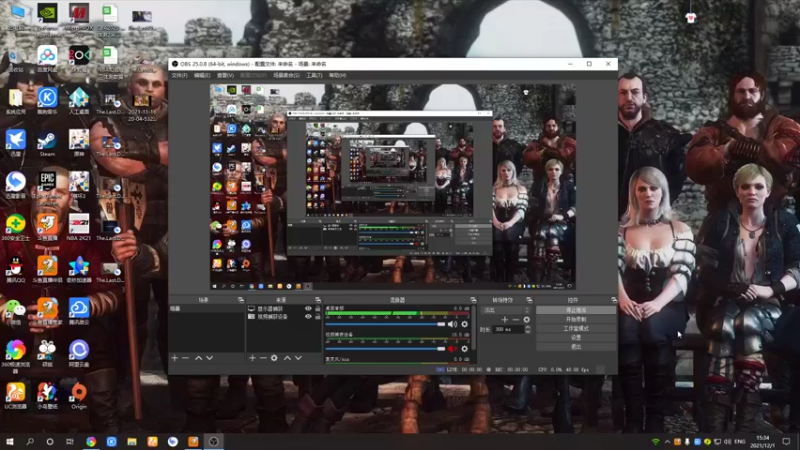The width and height of the screenshot is (800, 450).
Task: Unmute the red speaker for video capture device
Action: [452, 349]
